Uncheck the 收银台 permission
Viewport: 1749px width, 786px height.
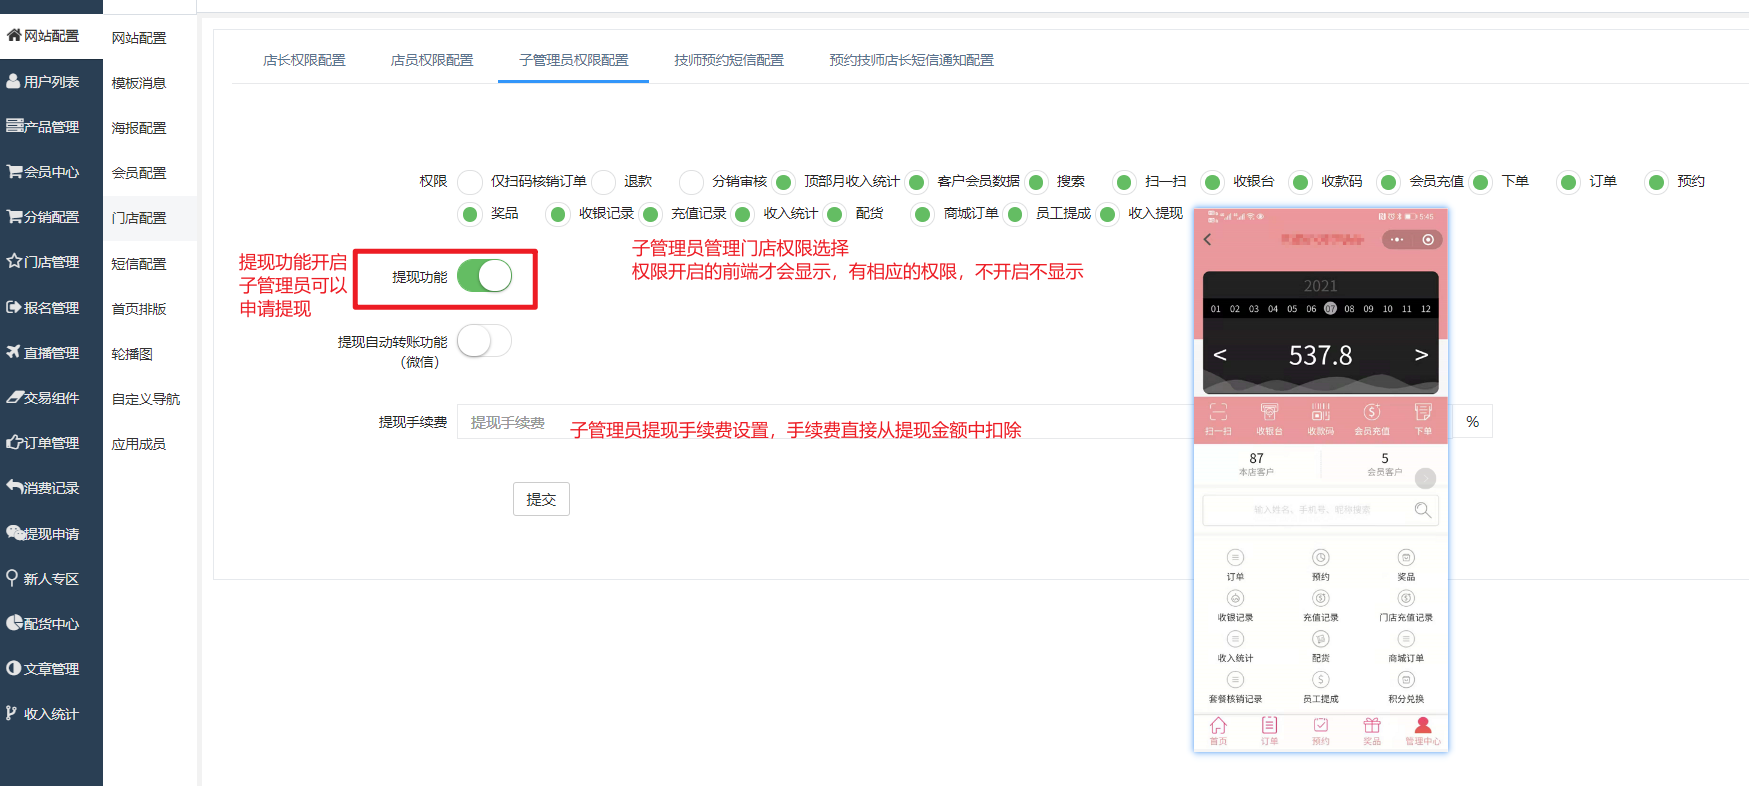pyautogui.click(x=1212, y=182)
